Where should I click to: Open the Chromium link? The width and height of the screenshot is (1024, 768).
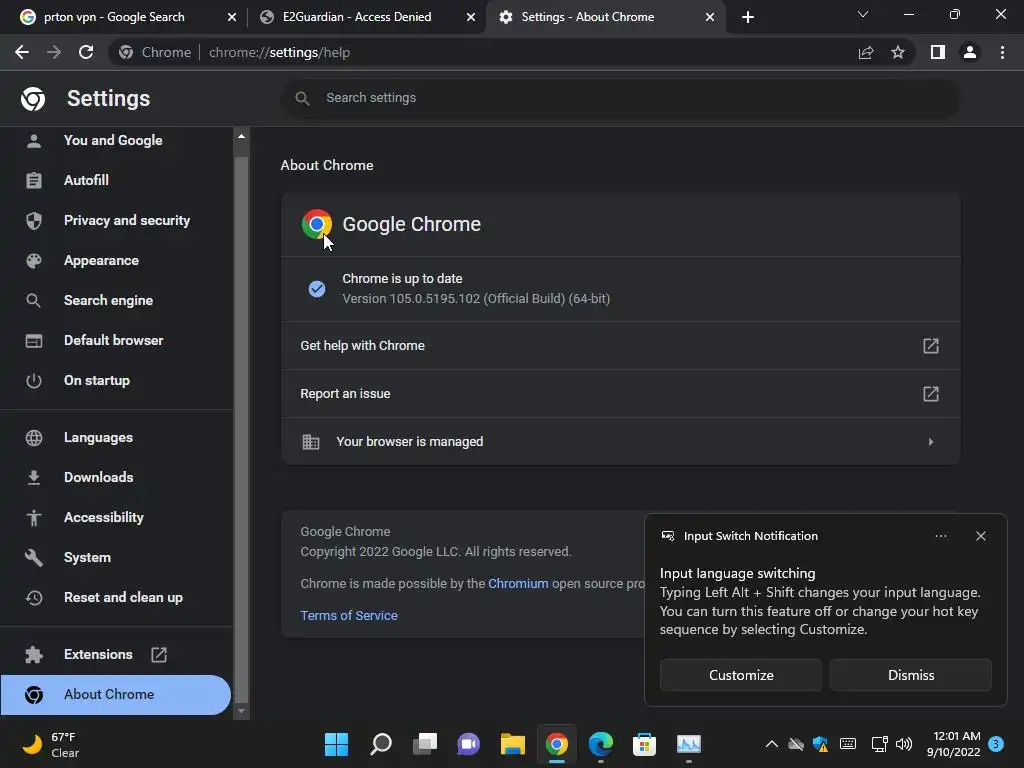click(518, 584)
